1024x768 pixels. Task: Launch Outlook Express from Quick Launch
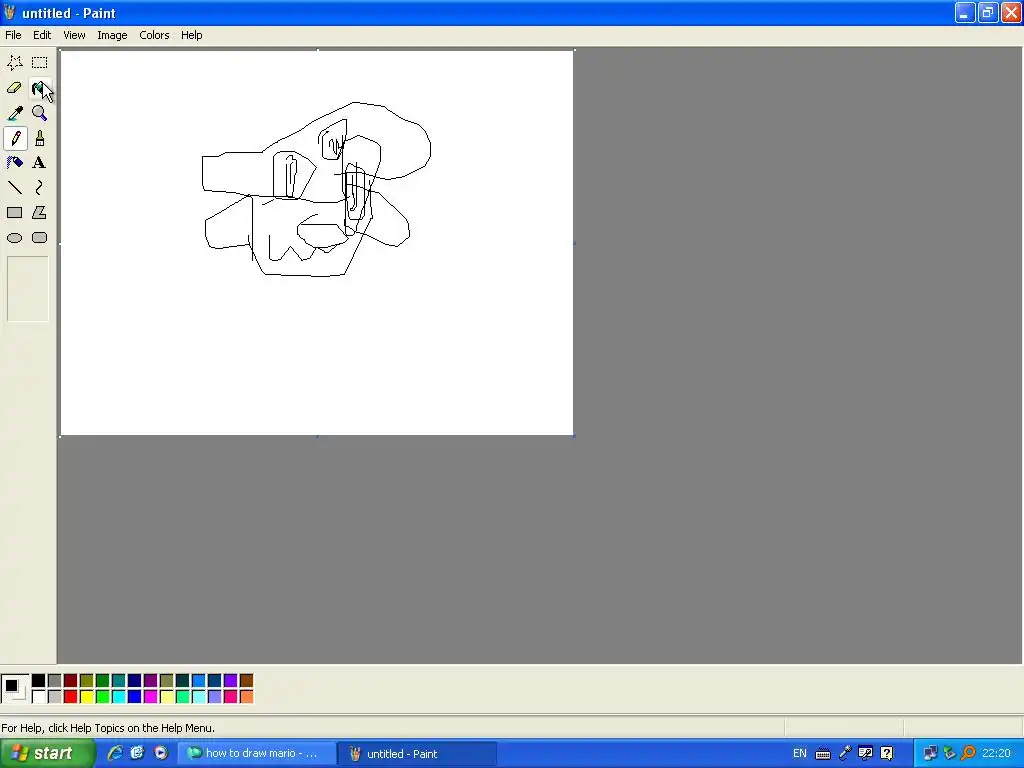tap(137, 753)
